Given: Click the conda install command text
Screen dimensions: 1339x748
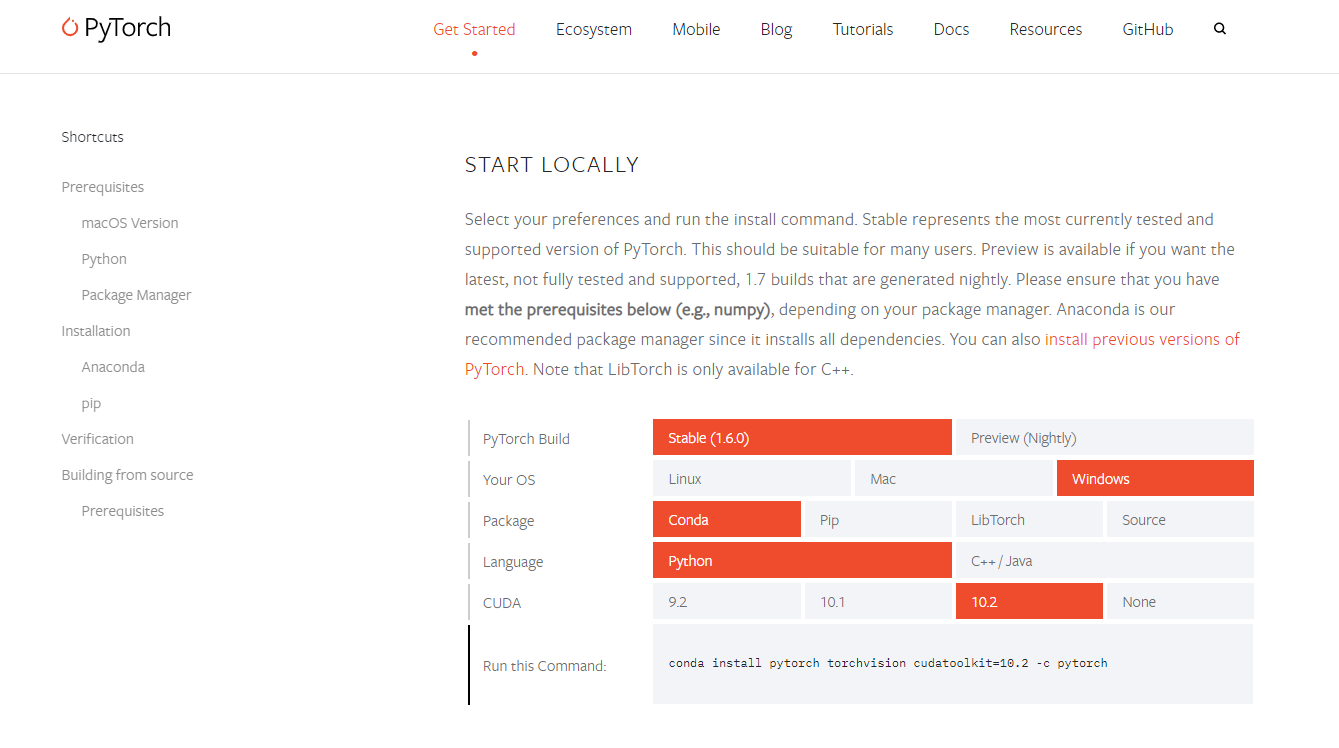Looking at the screenshot, I should 888,663.
